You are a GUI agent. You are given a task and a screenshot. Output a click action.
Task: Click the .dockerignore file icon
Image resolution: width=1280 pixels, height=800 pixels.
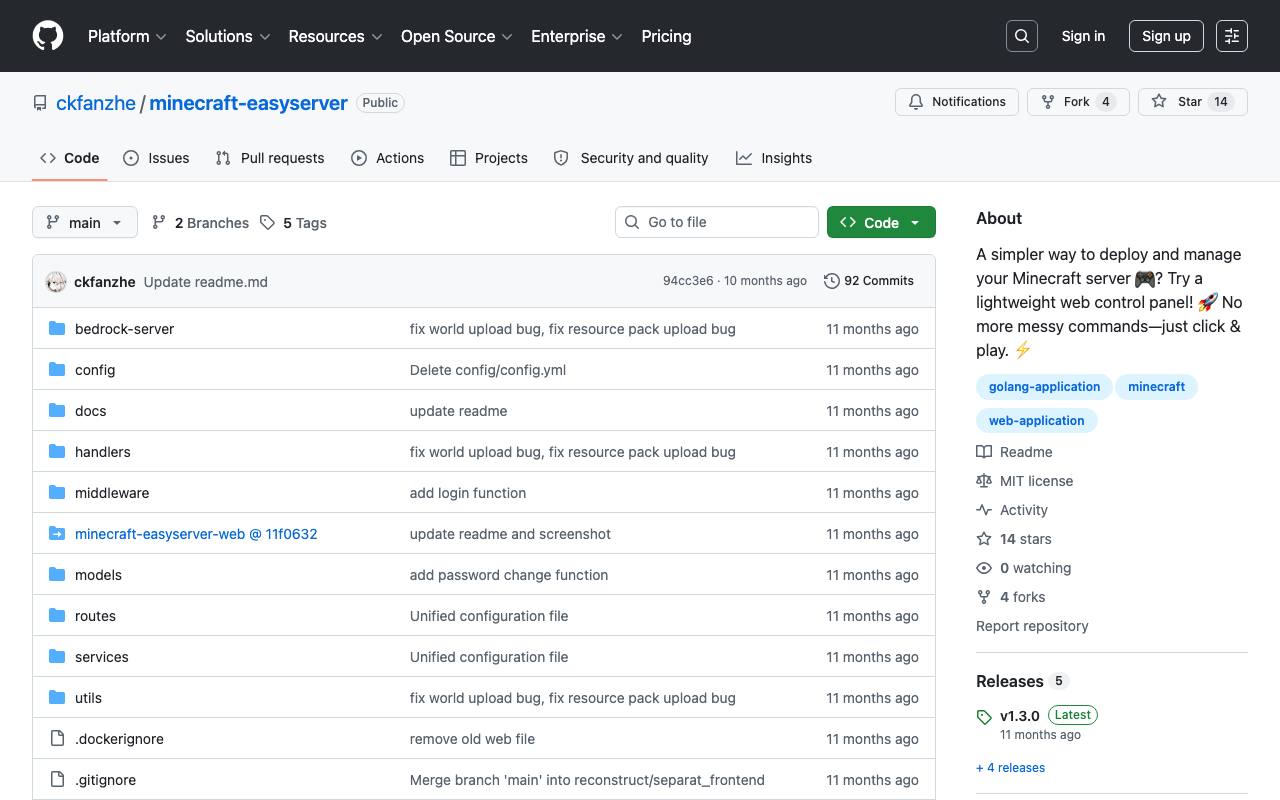point(57,739)
